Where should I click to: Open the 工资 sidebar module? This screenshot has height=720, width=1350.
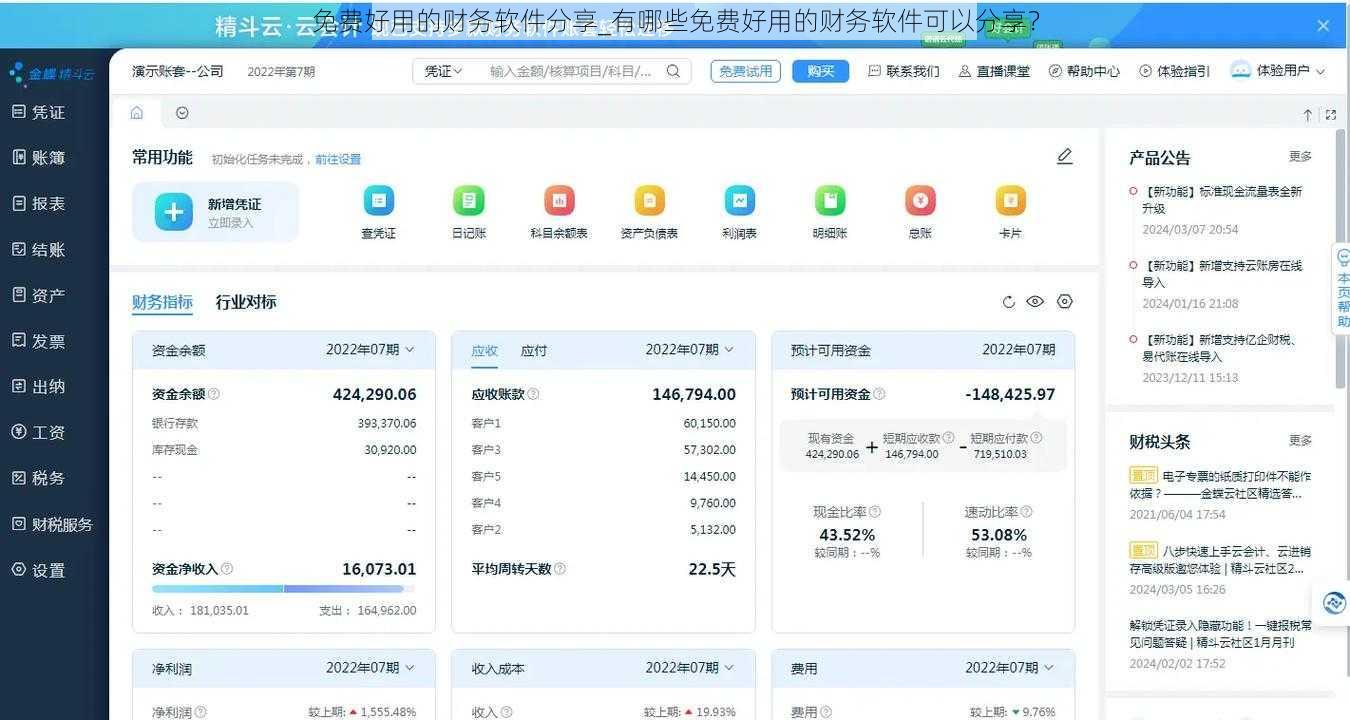pos(38,432)
